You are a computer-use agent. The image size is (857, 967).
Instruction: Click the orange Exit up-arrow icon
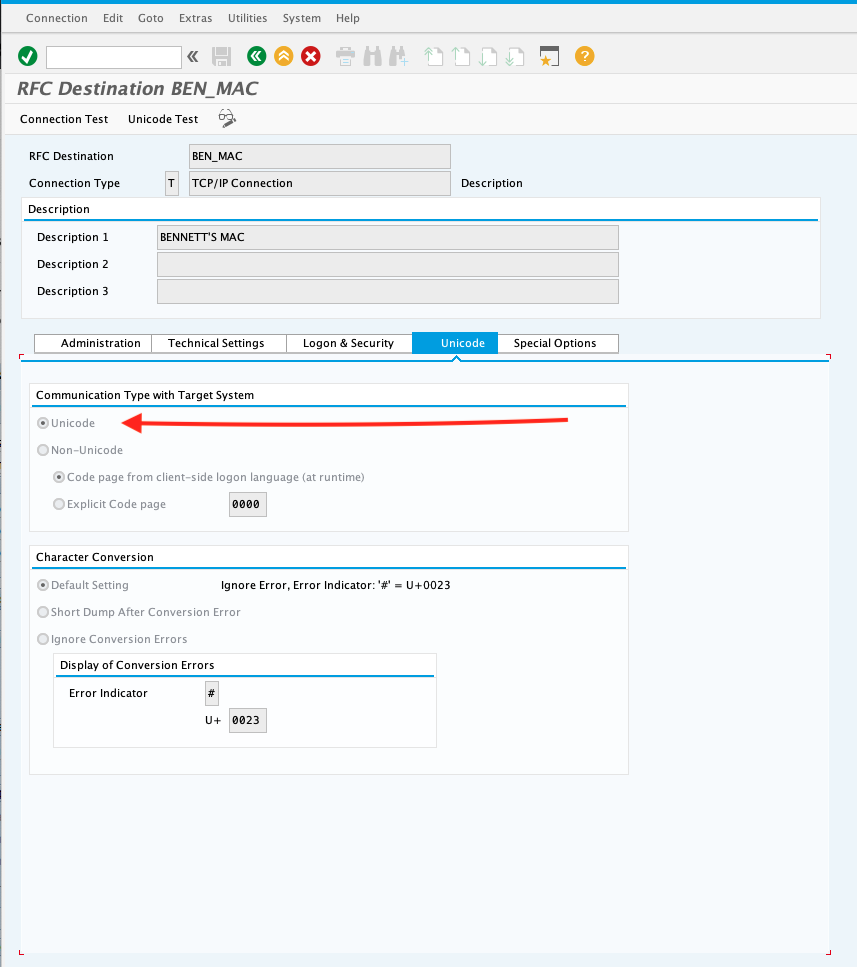click(283, 56)
